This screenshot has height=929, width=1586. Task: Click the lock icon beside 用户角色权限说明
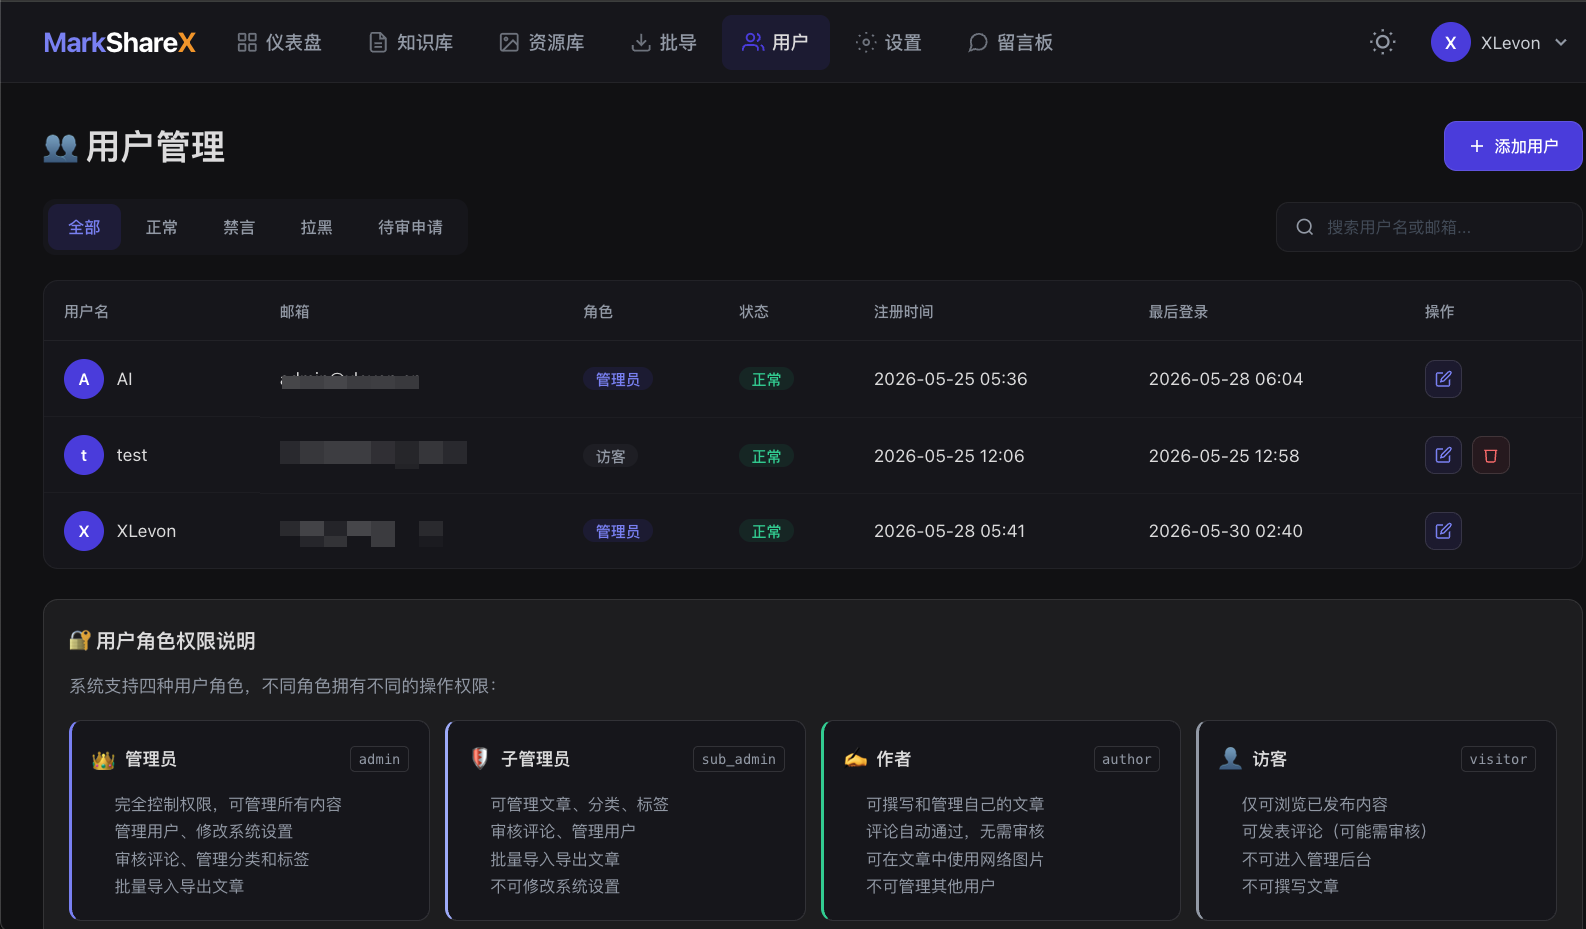click(x=80, y=640)
